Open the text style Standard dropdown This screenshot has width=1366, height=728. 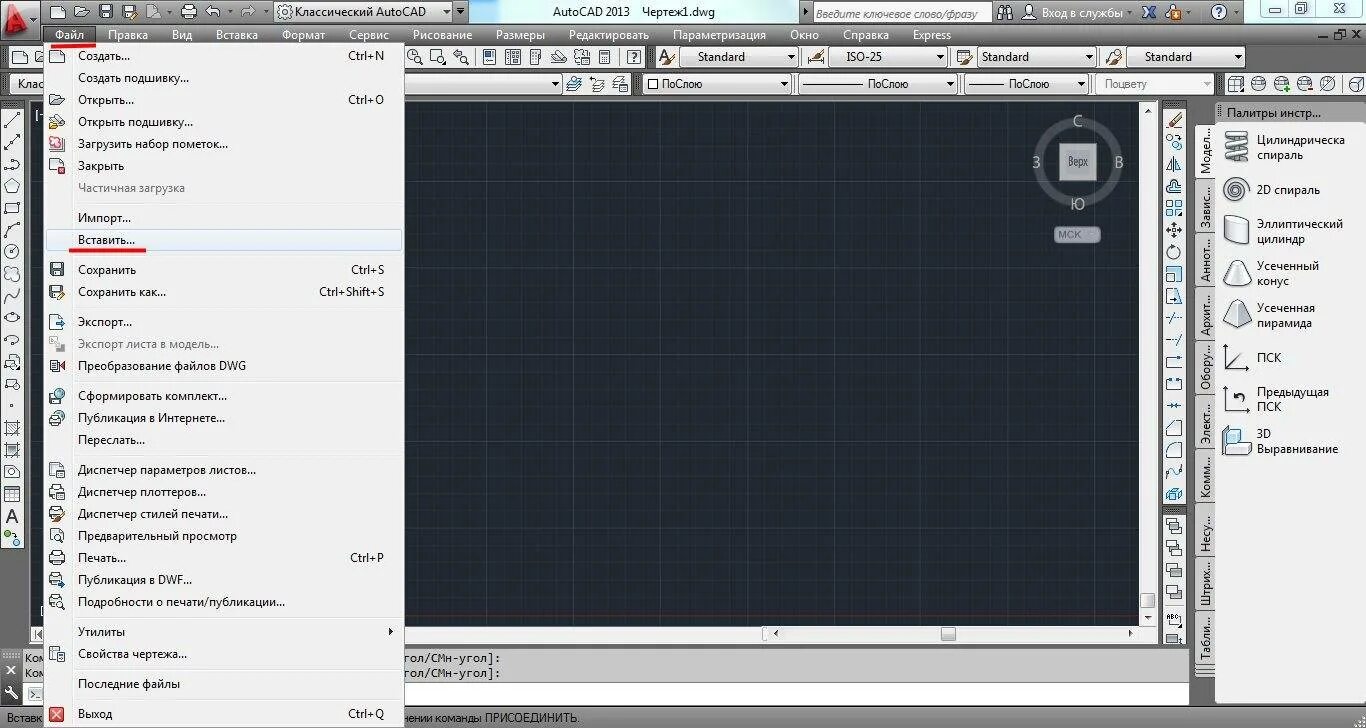[x=738, y=57]
